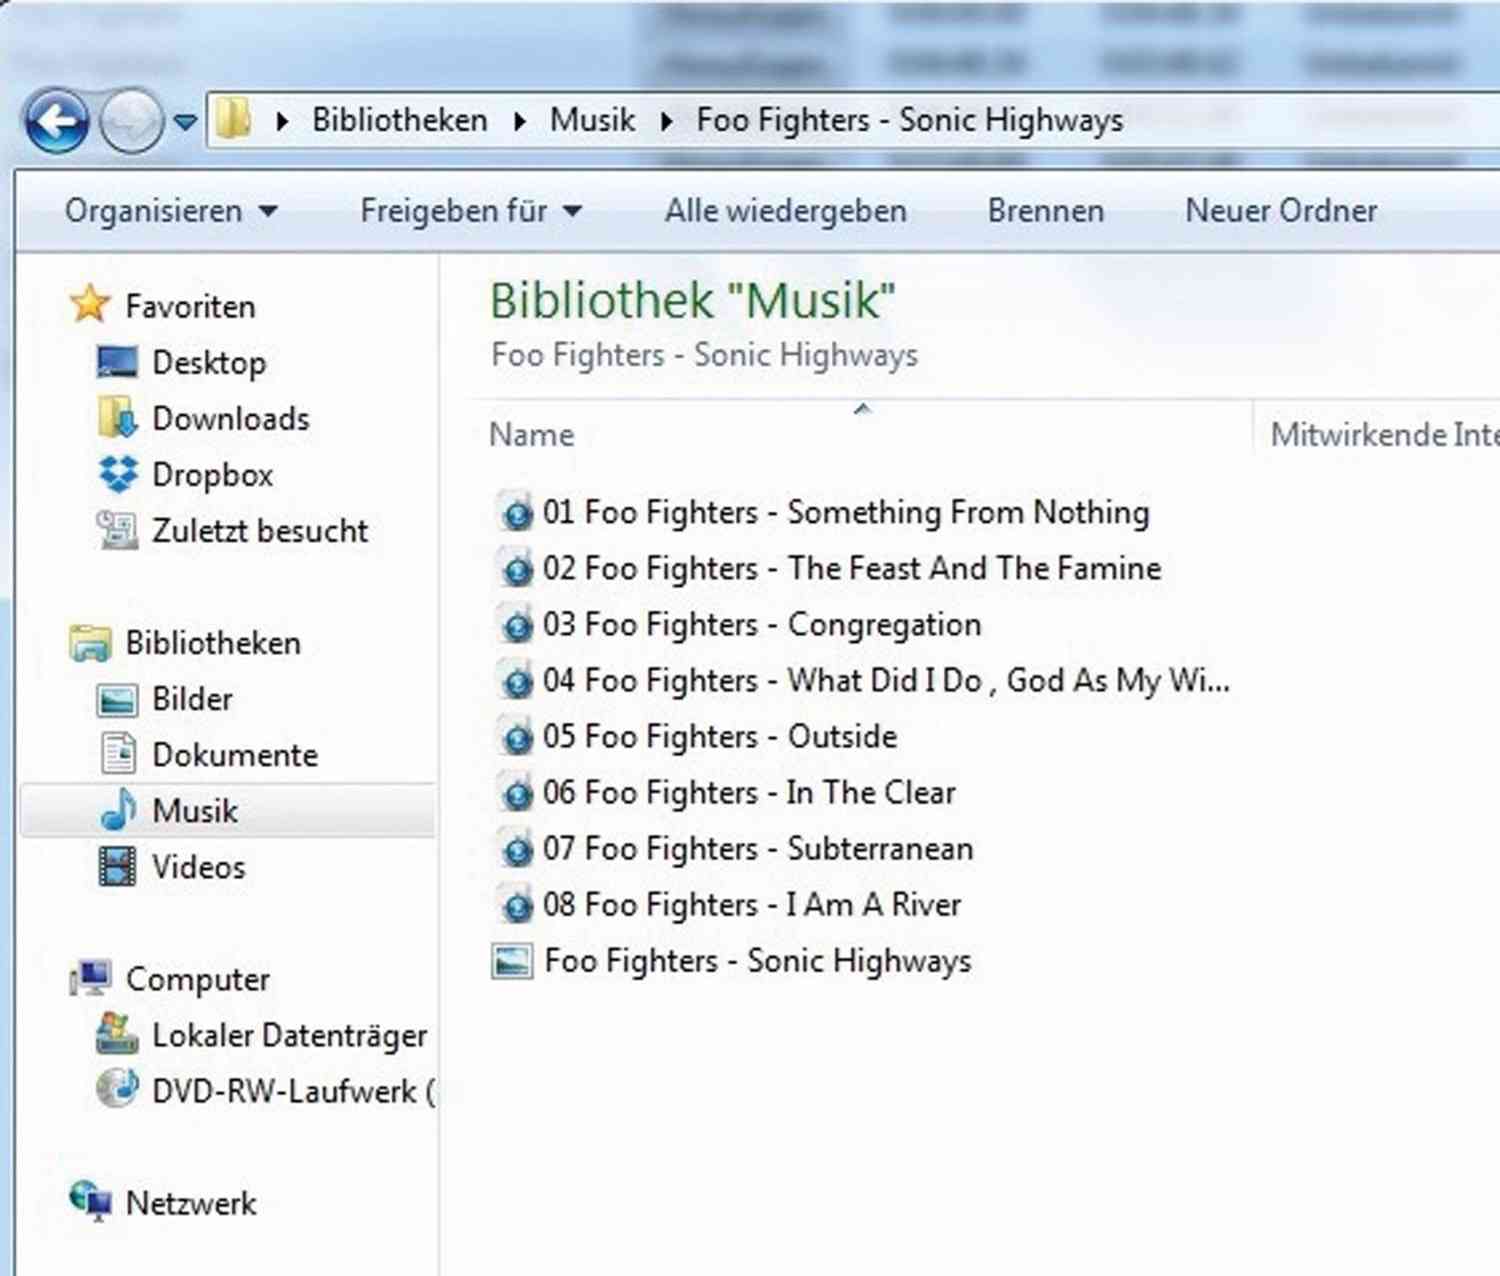Click the DVD-RW-Laufwerk disc icon
Image resolution: width=1500 pixels, height=1276 pixels.
117,1089
